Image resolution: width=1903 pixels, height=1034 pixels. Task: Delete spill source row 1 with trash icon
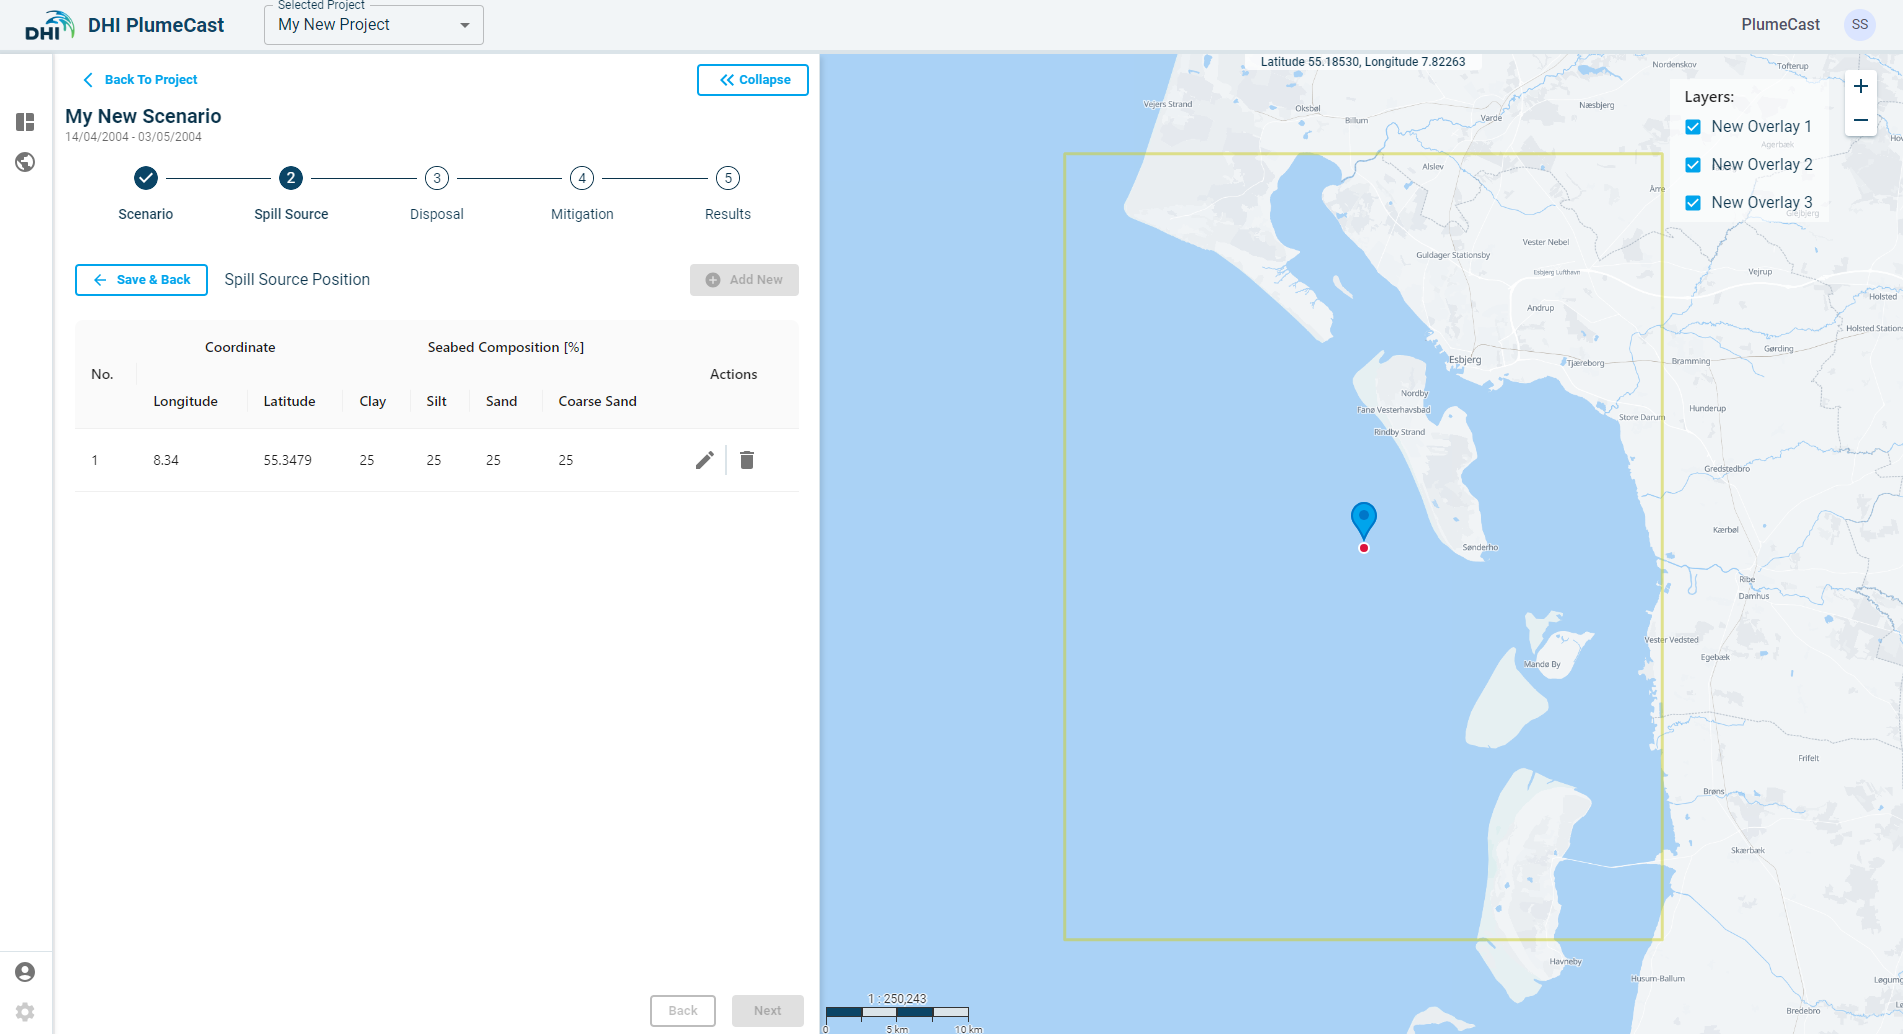[x=747, y=460]
